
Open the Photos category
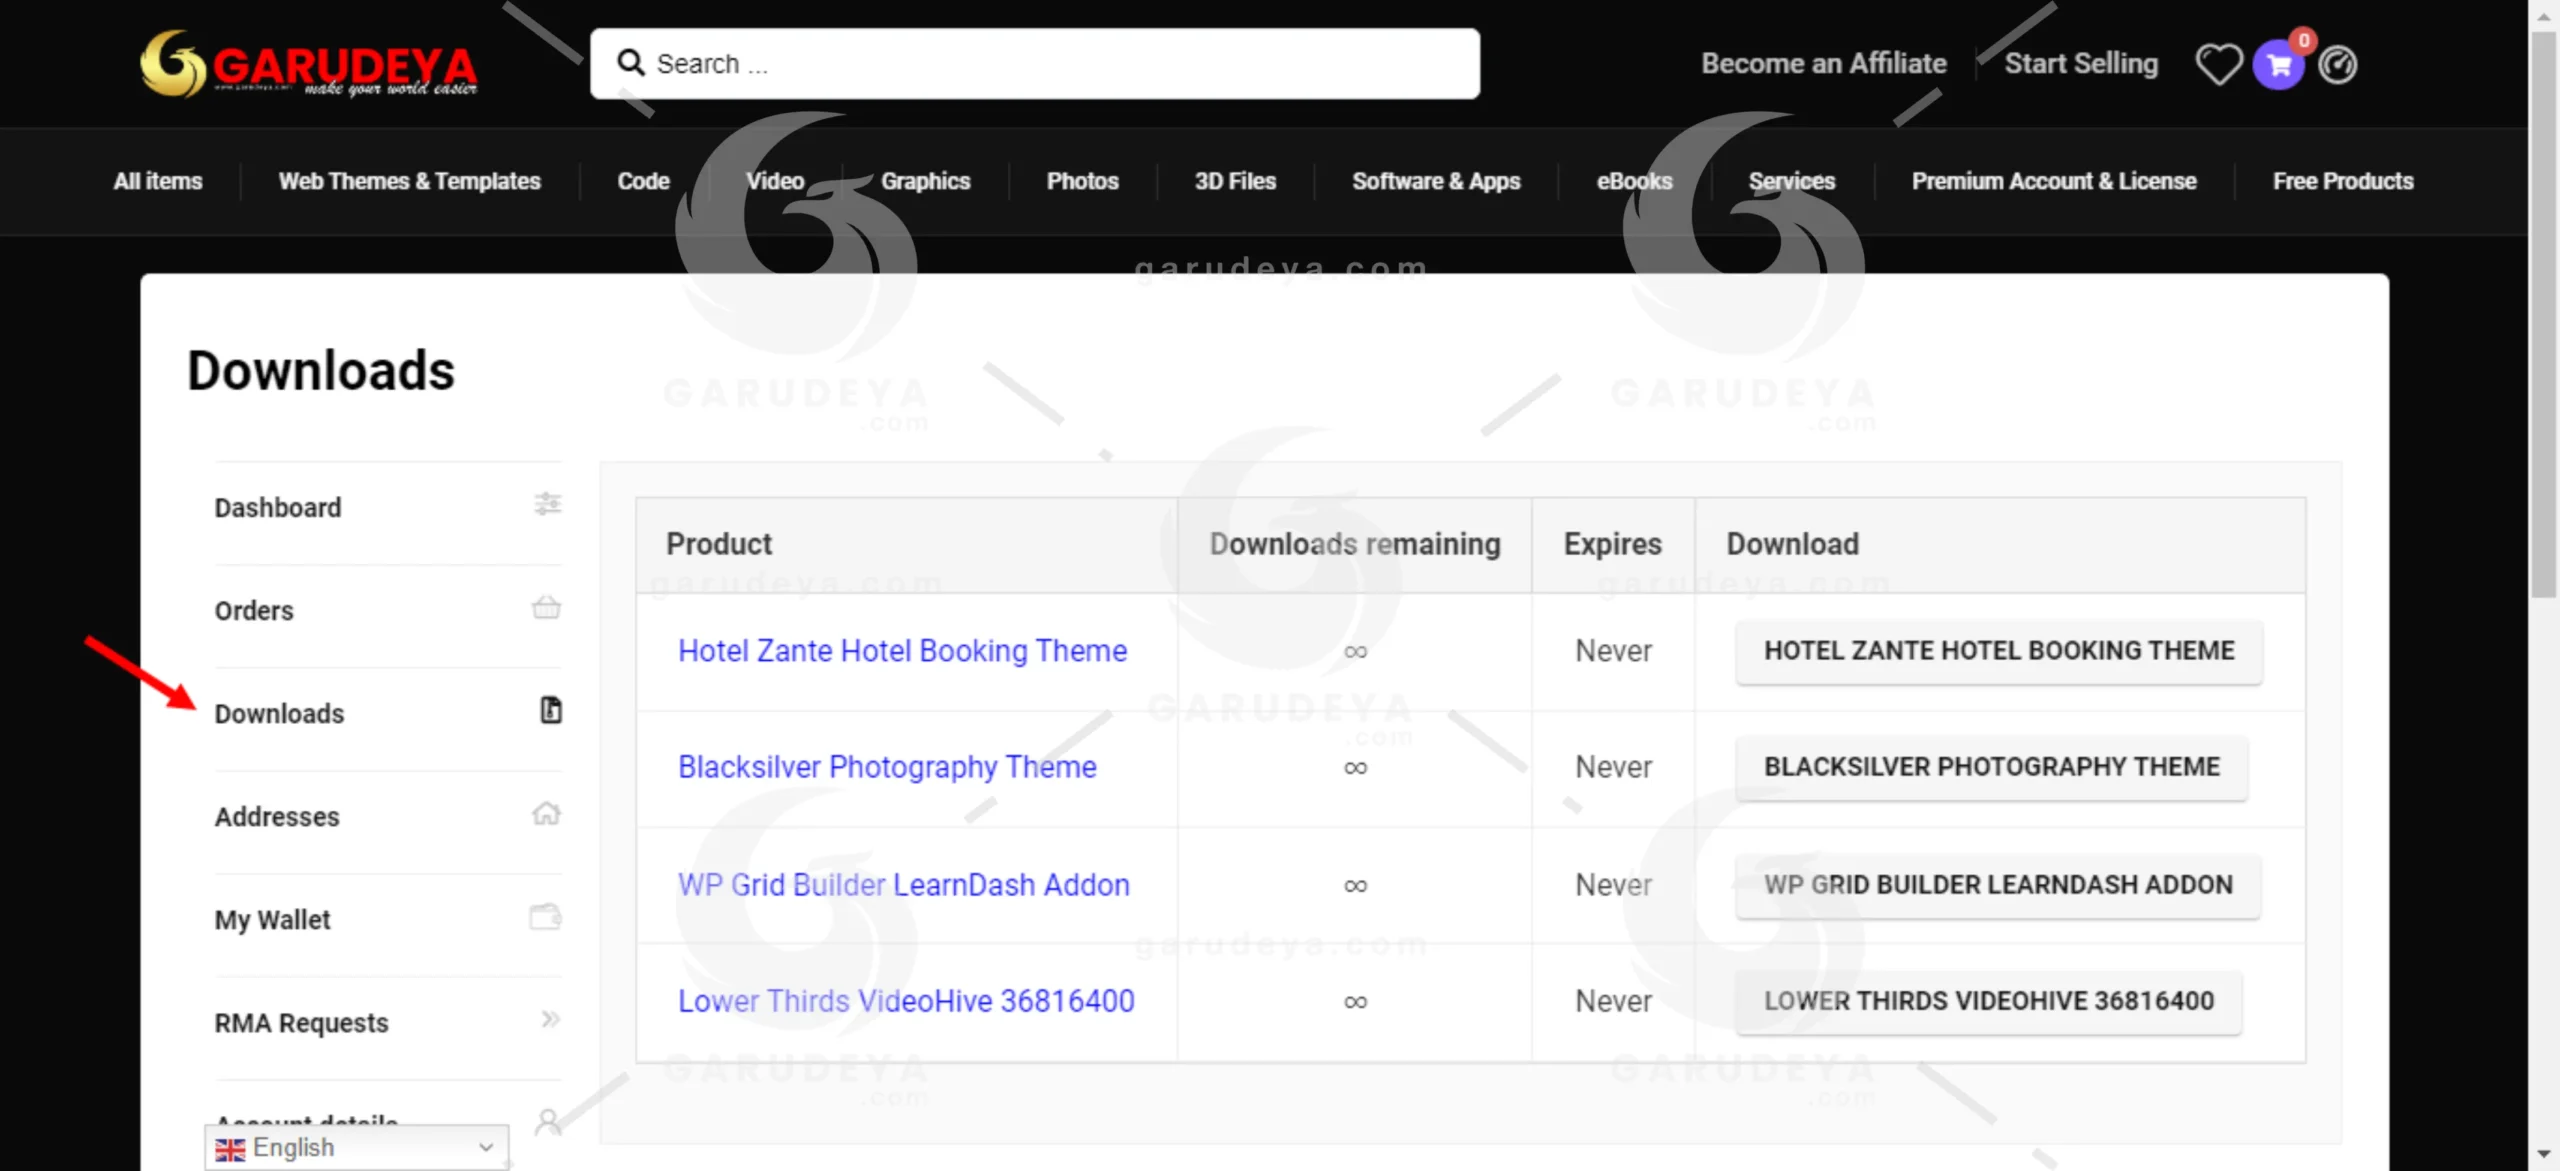(x=1083, y=181)
